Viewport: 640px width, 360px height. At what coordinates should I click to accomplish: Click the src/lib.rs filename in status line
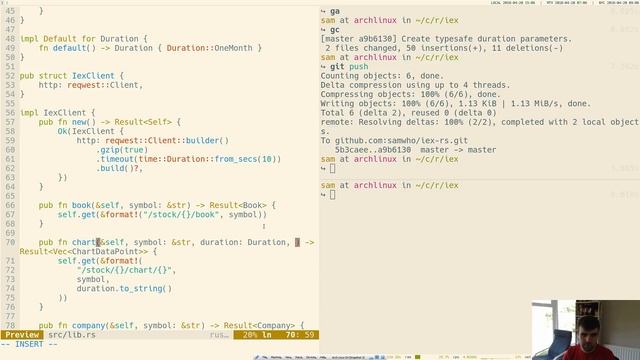tap(72, 335)
